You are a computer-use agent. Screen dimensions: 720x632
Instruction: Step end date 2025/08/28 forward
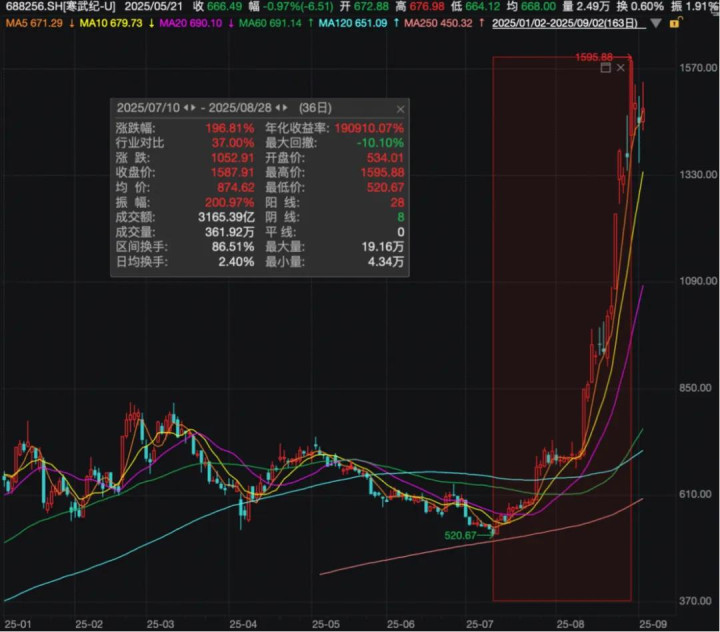285,108
